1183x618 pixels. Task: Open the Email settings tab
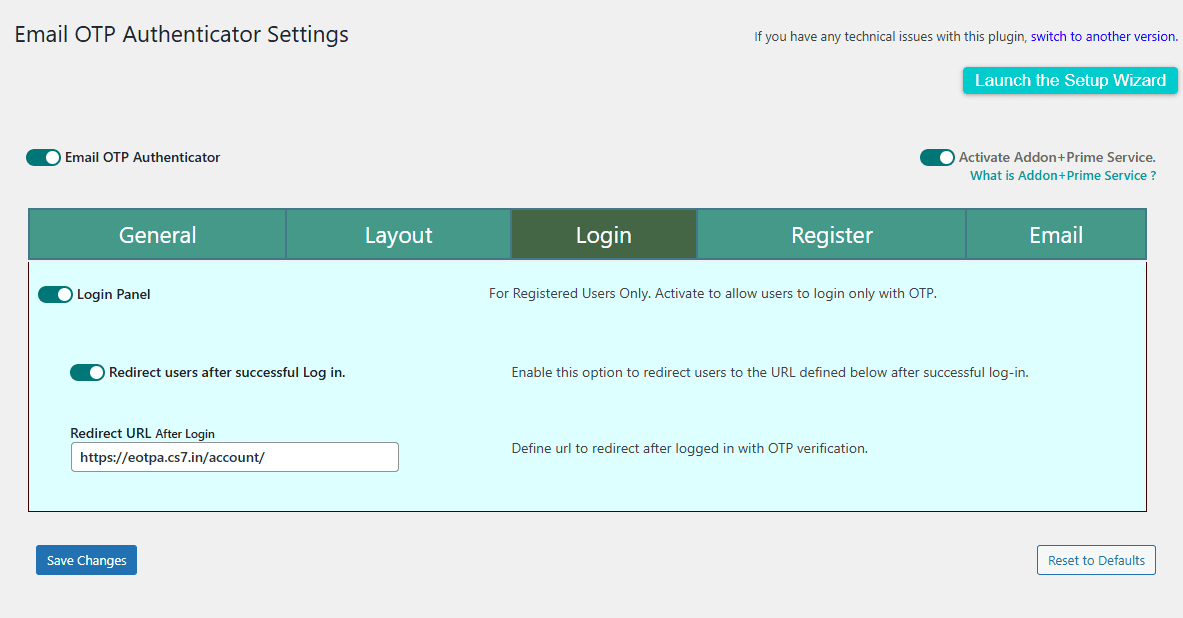pos(1055,235)
